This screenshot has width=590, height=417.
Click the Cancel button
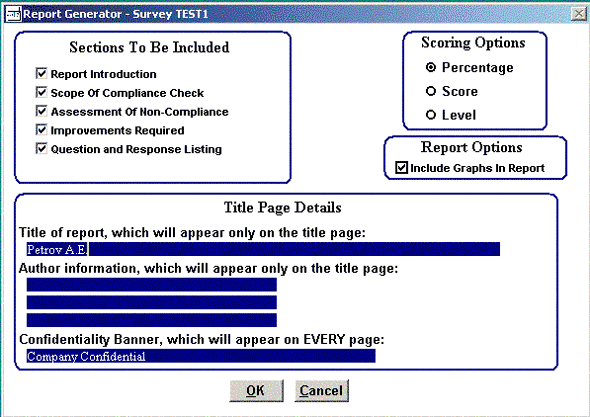pos(321,391)
